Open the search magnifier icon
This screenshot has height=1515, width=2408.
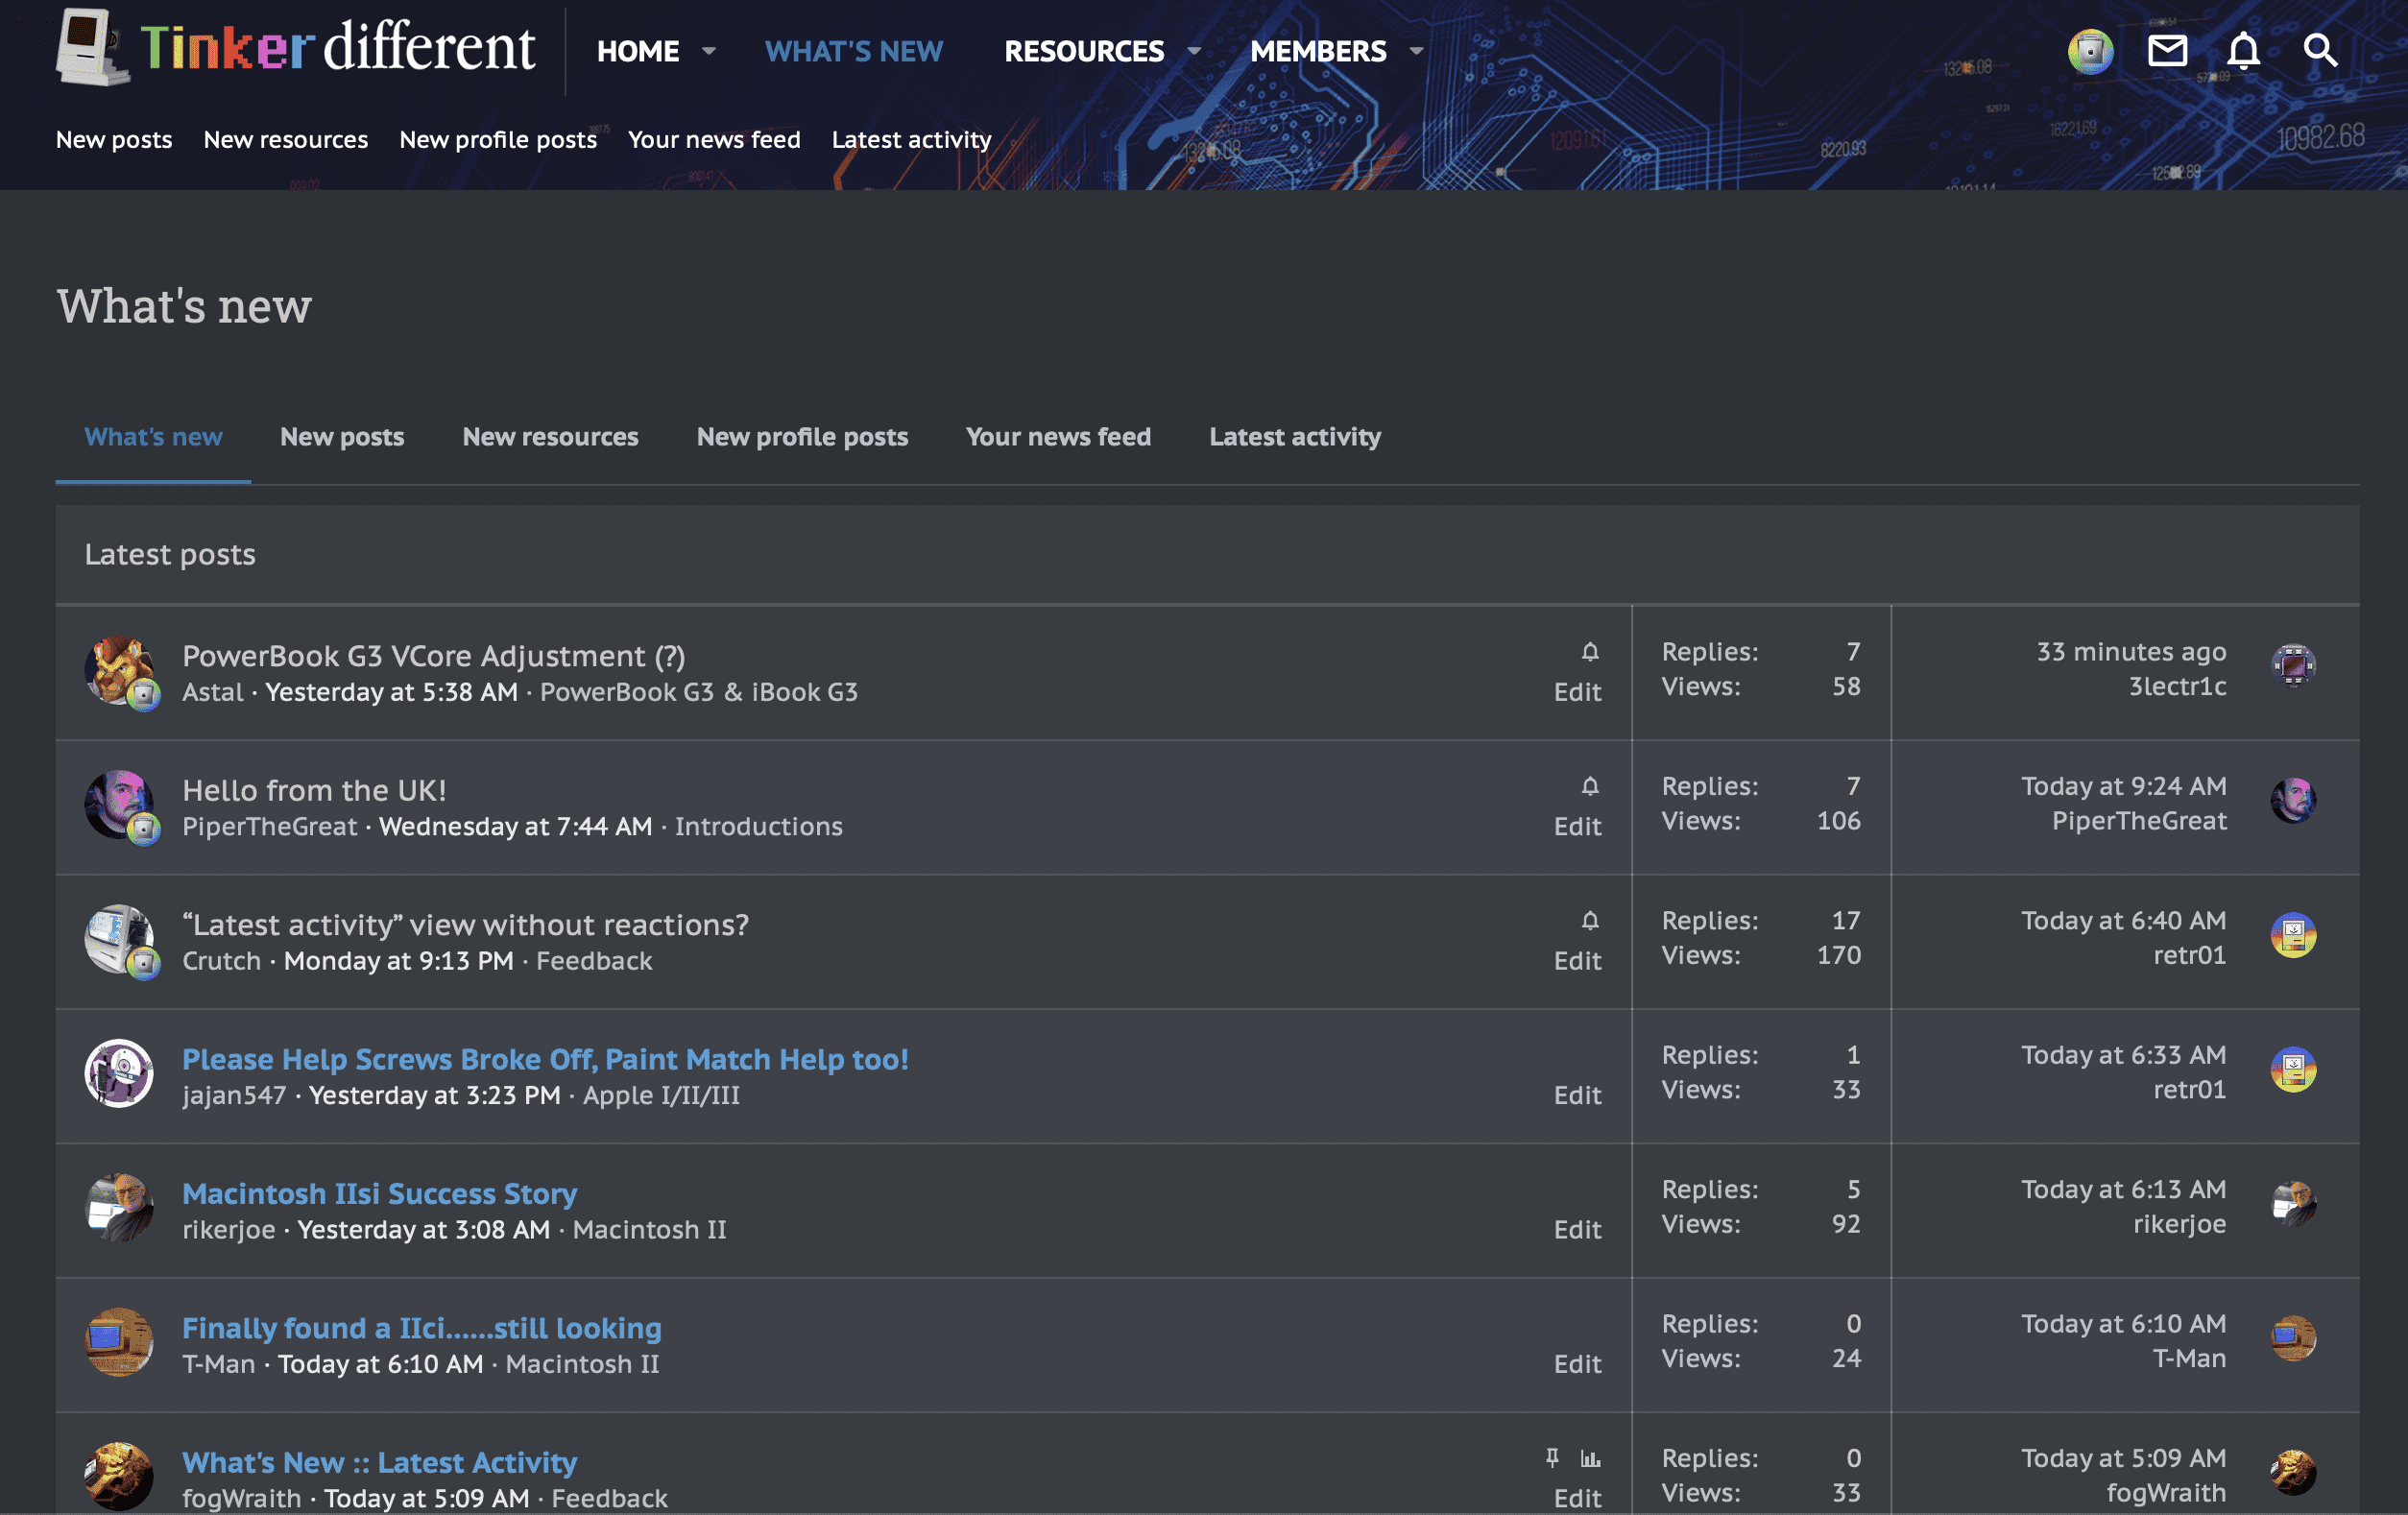pos(2320,51)
